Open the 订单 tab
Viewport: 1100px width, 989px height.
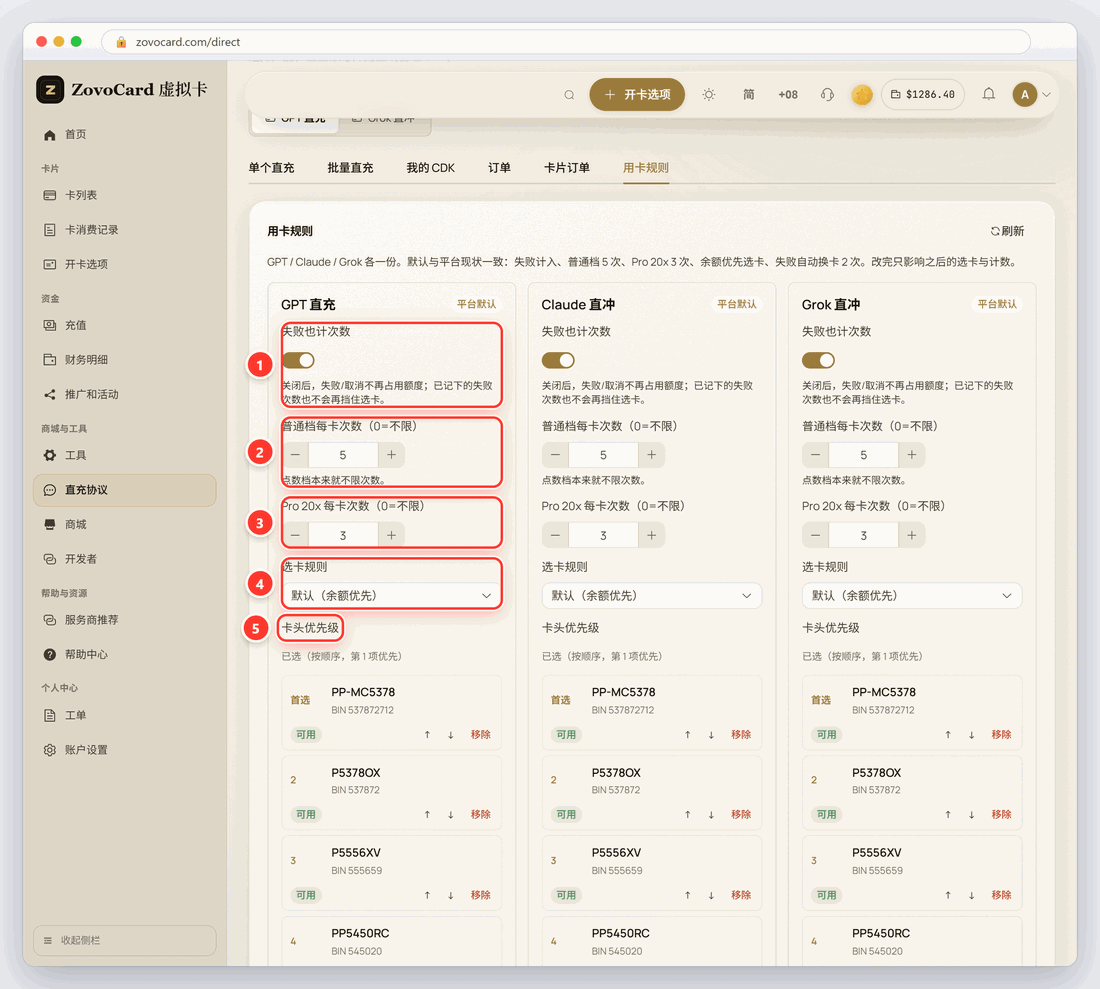(x=499, y=168)
